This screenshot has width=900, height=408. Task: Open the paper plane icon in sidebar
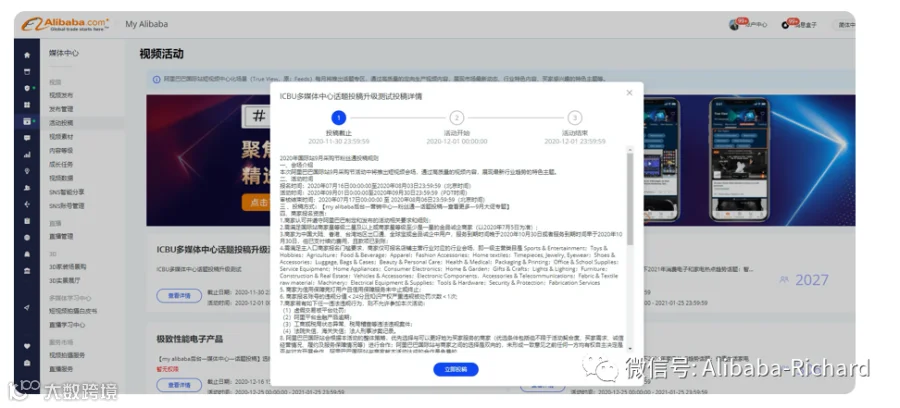[27, 308]
